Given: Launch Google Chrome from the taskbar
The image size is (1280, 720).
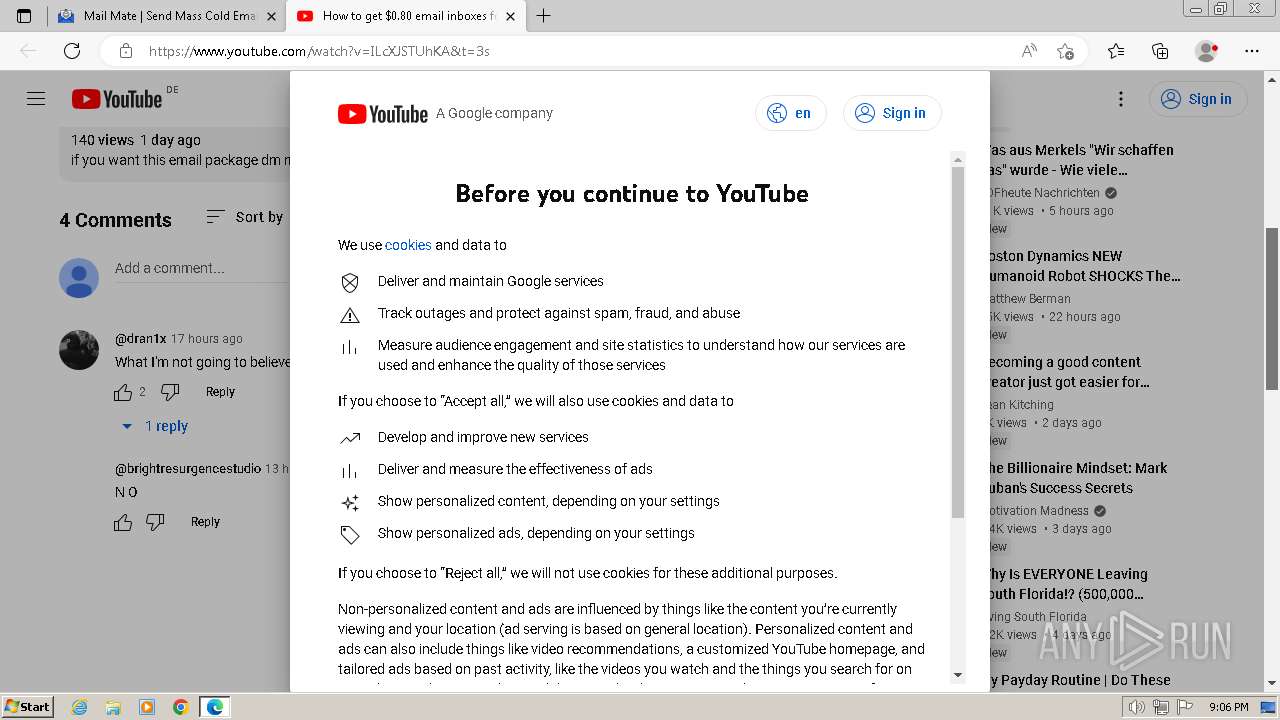Looking at the screenshot, I should click(181, 707).
